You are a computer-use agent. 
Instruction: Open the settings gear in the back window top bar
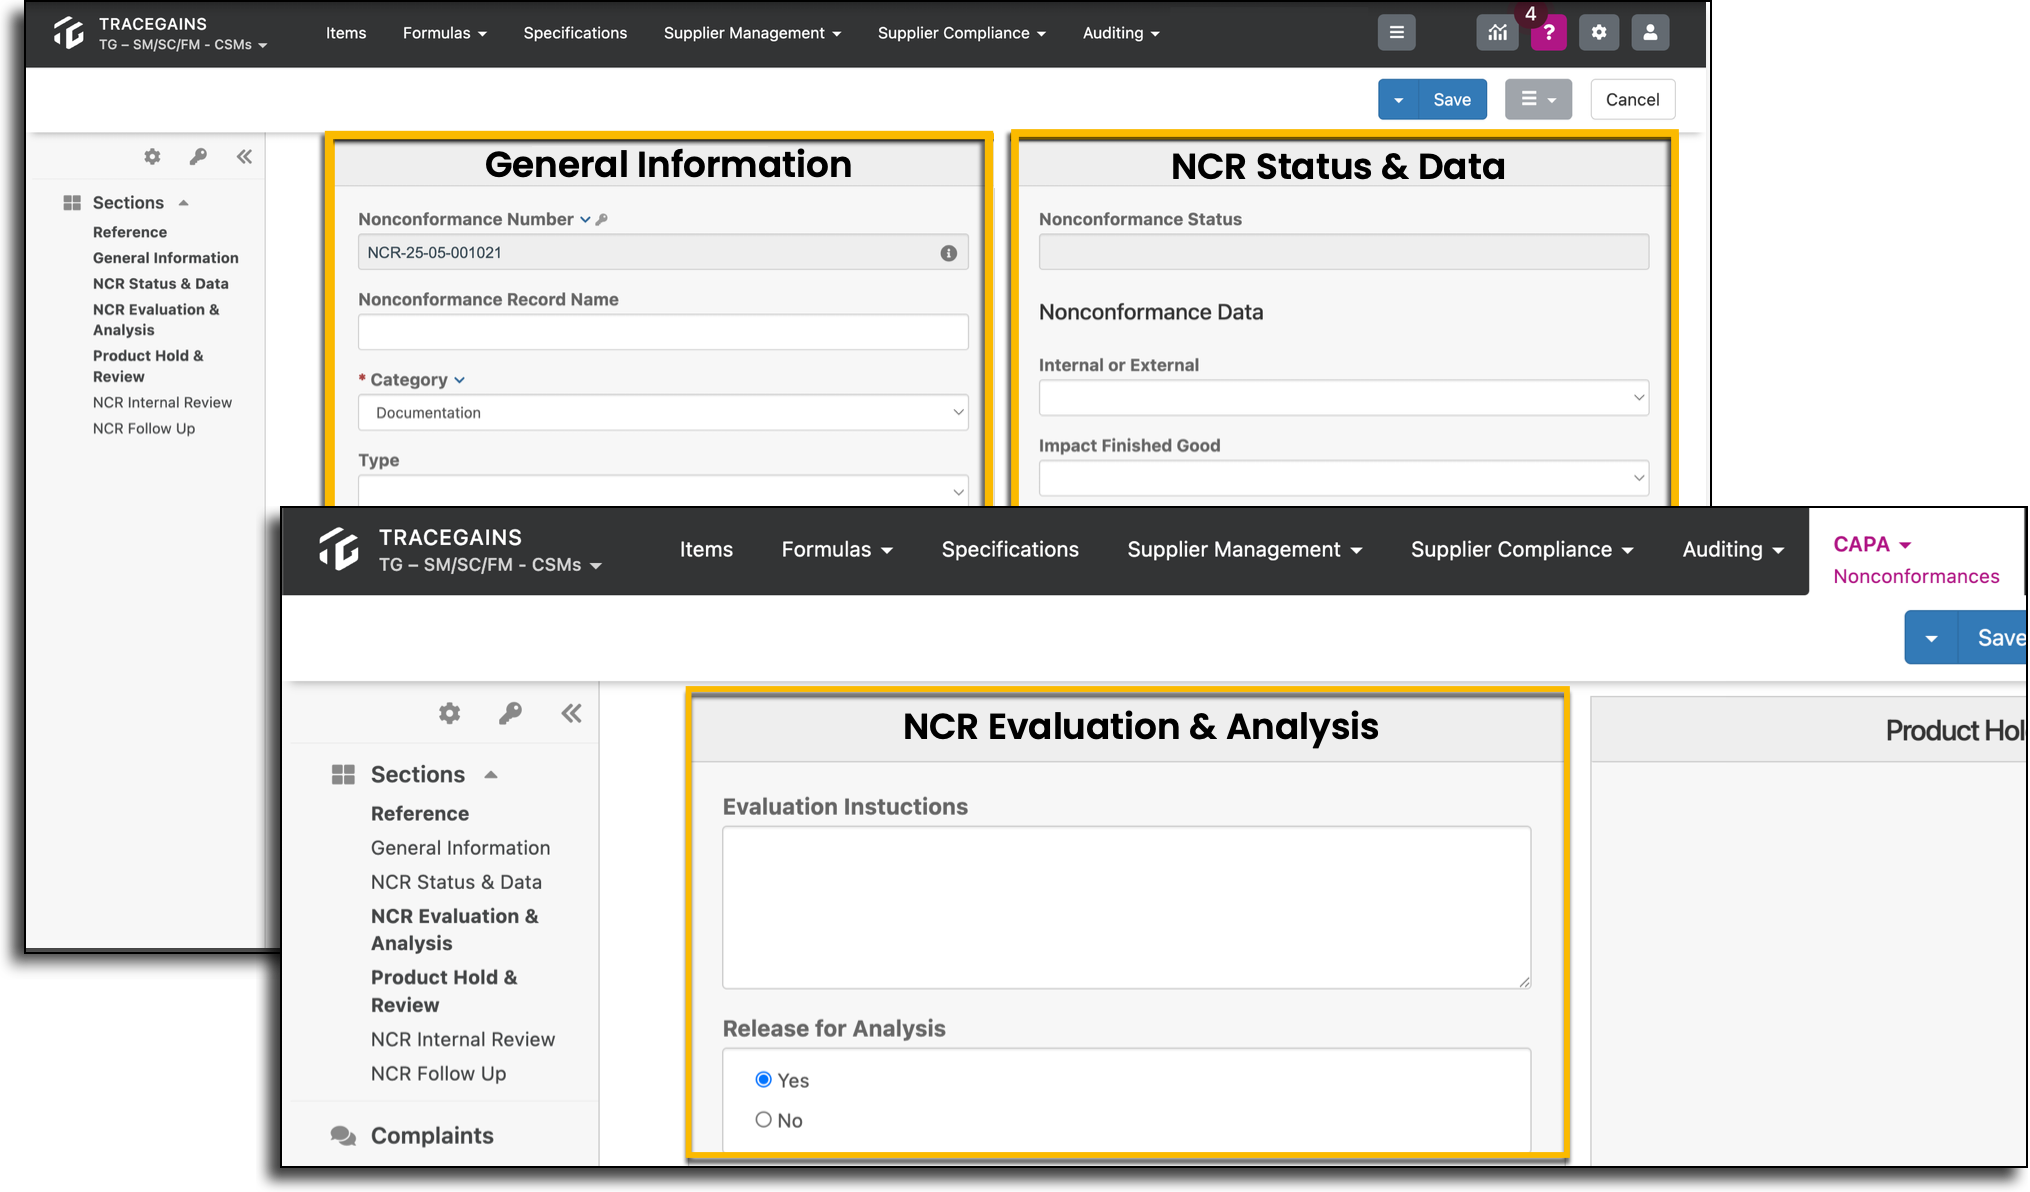point(1599,33)
